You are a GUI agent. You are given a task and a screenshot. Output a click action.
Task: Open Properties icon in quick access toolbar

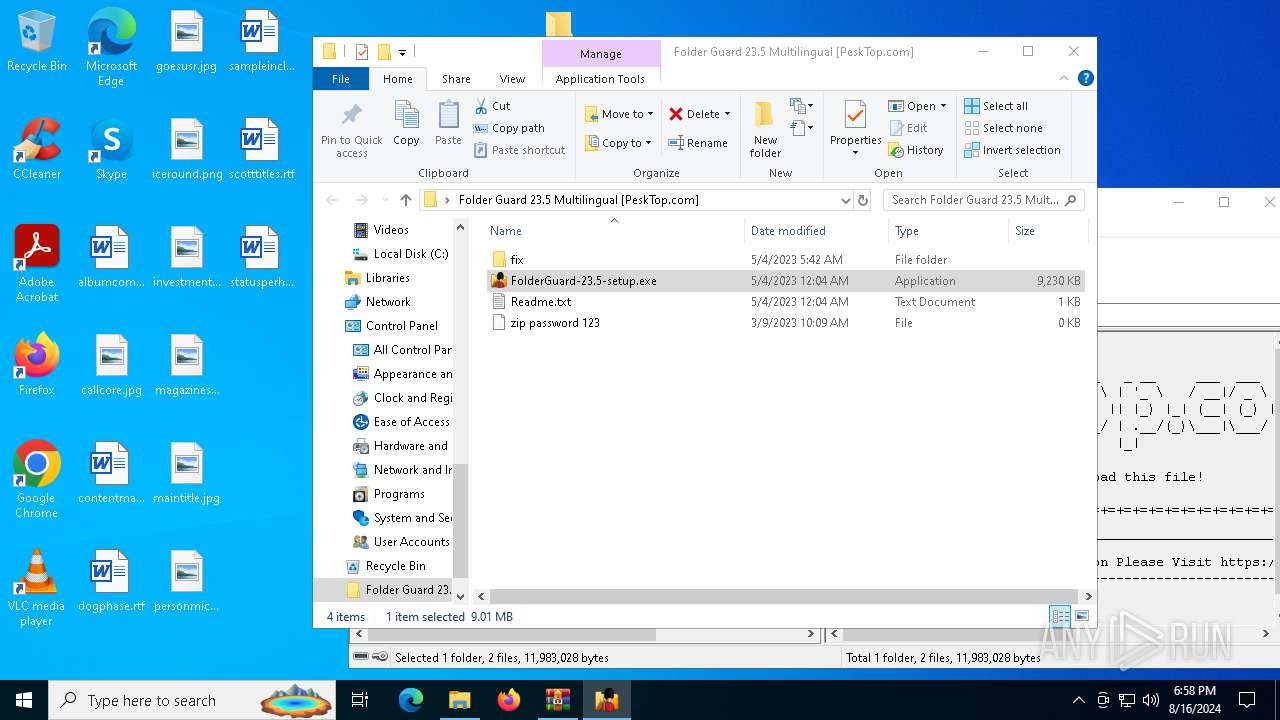point(362,52)
